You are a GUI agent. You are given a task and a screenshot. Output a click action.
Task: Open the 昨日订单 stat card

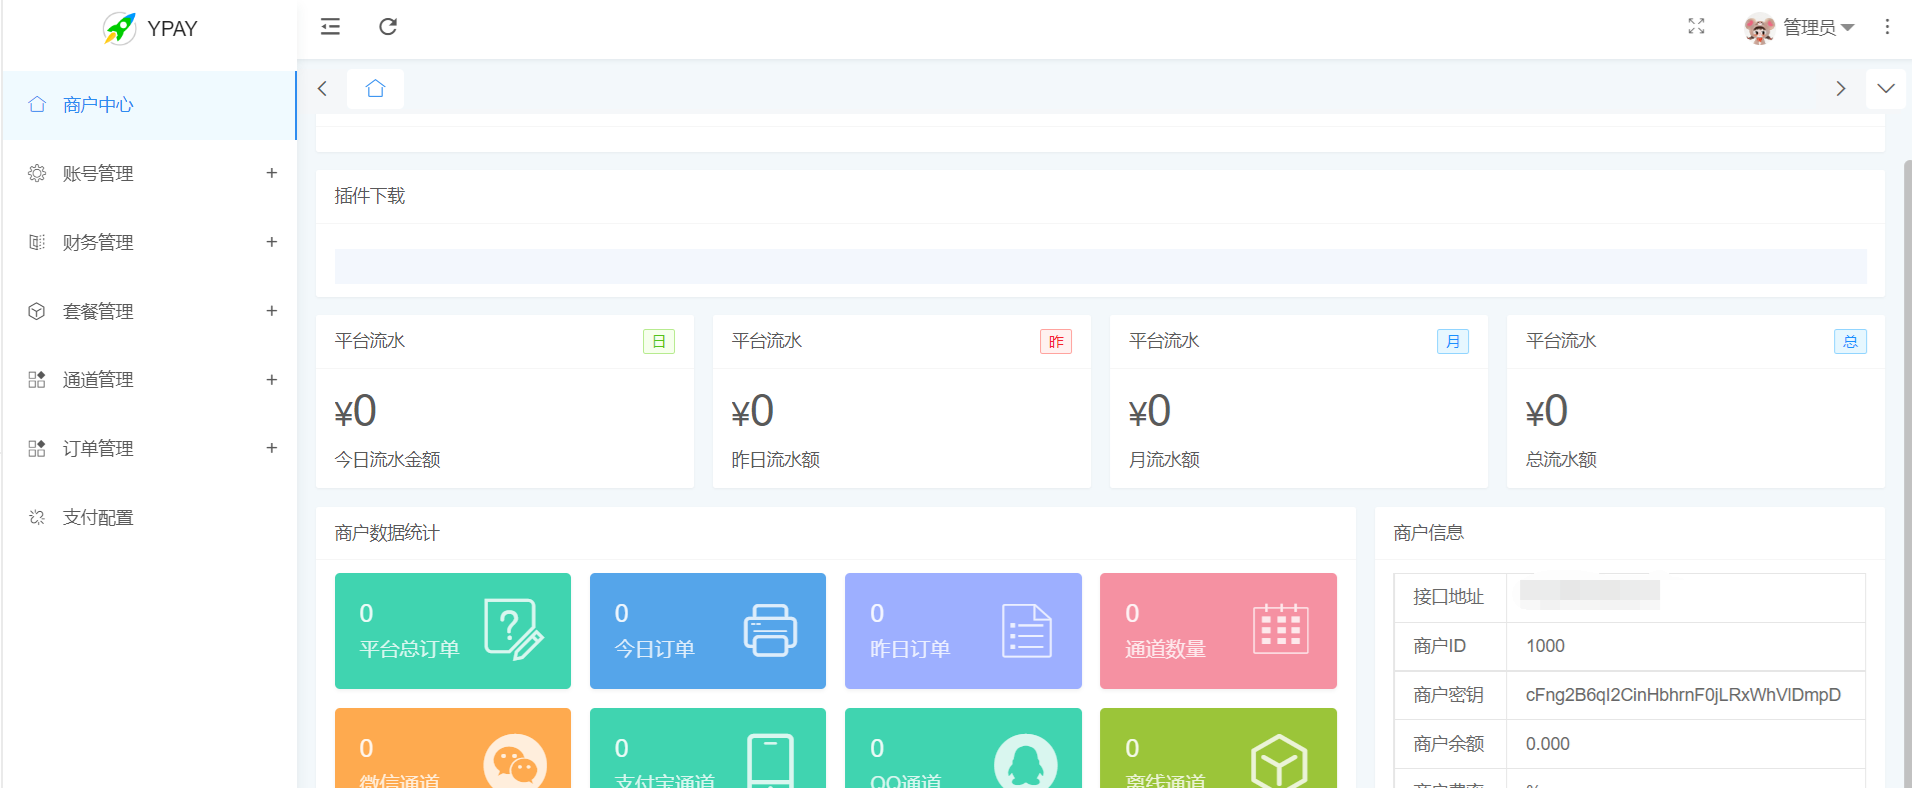[963, 631]
